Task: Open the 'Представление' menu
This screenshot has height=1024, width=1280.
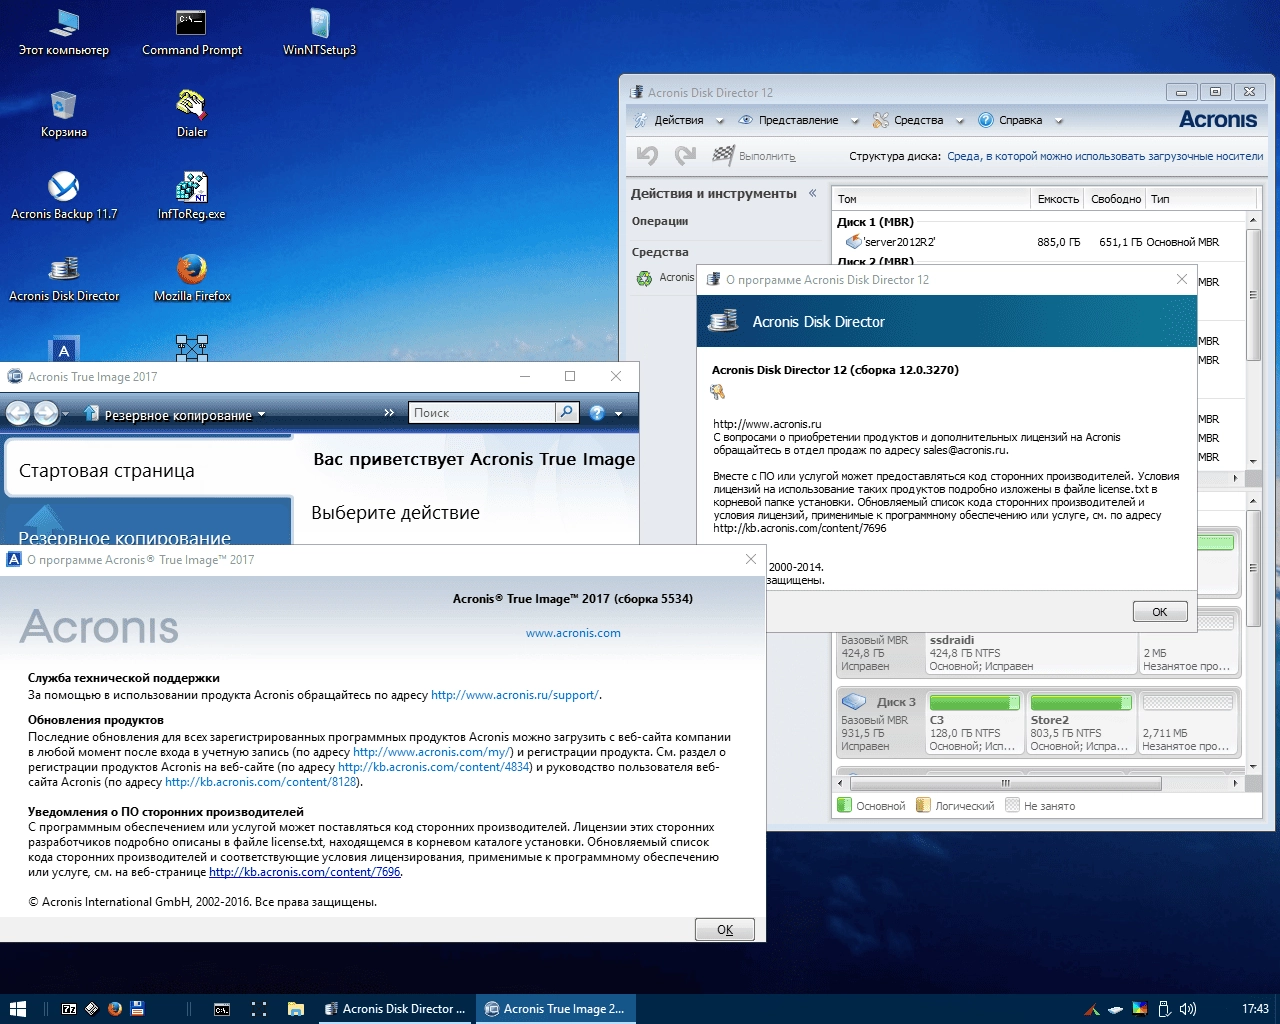Action: point(798,120)
